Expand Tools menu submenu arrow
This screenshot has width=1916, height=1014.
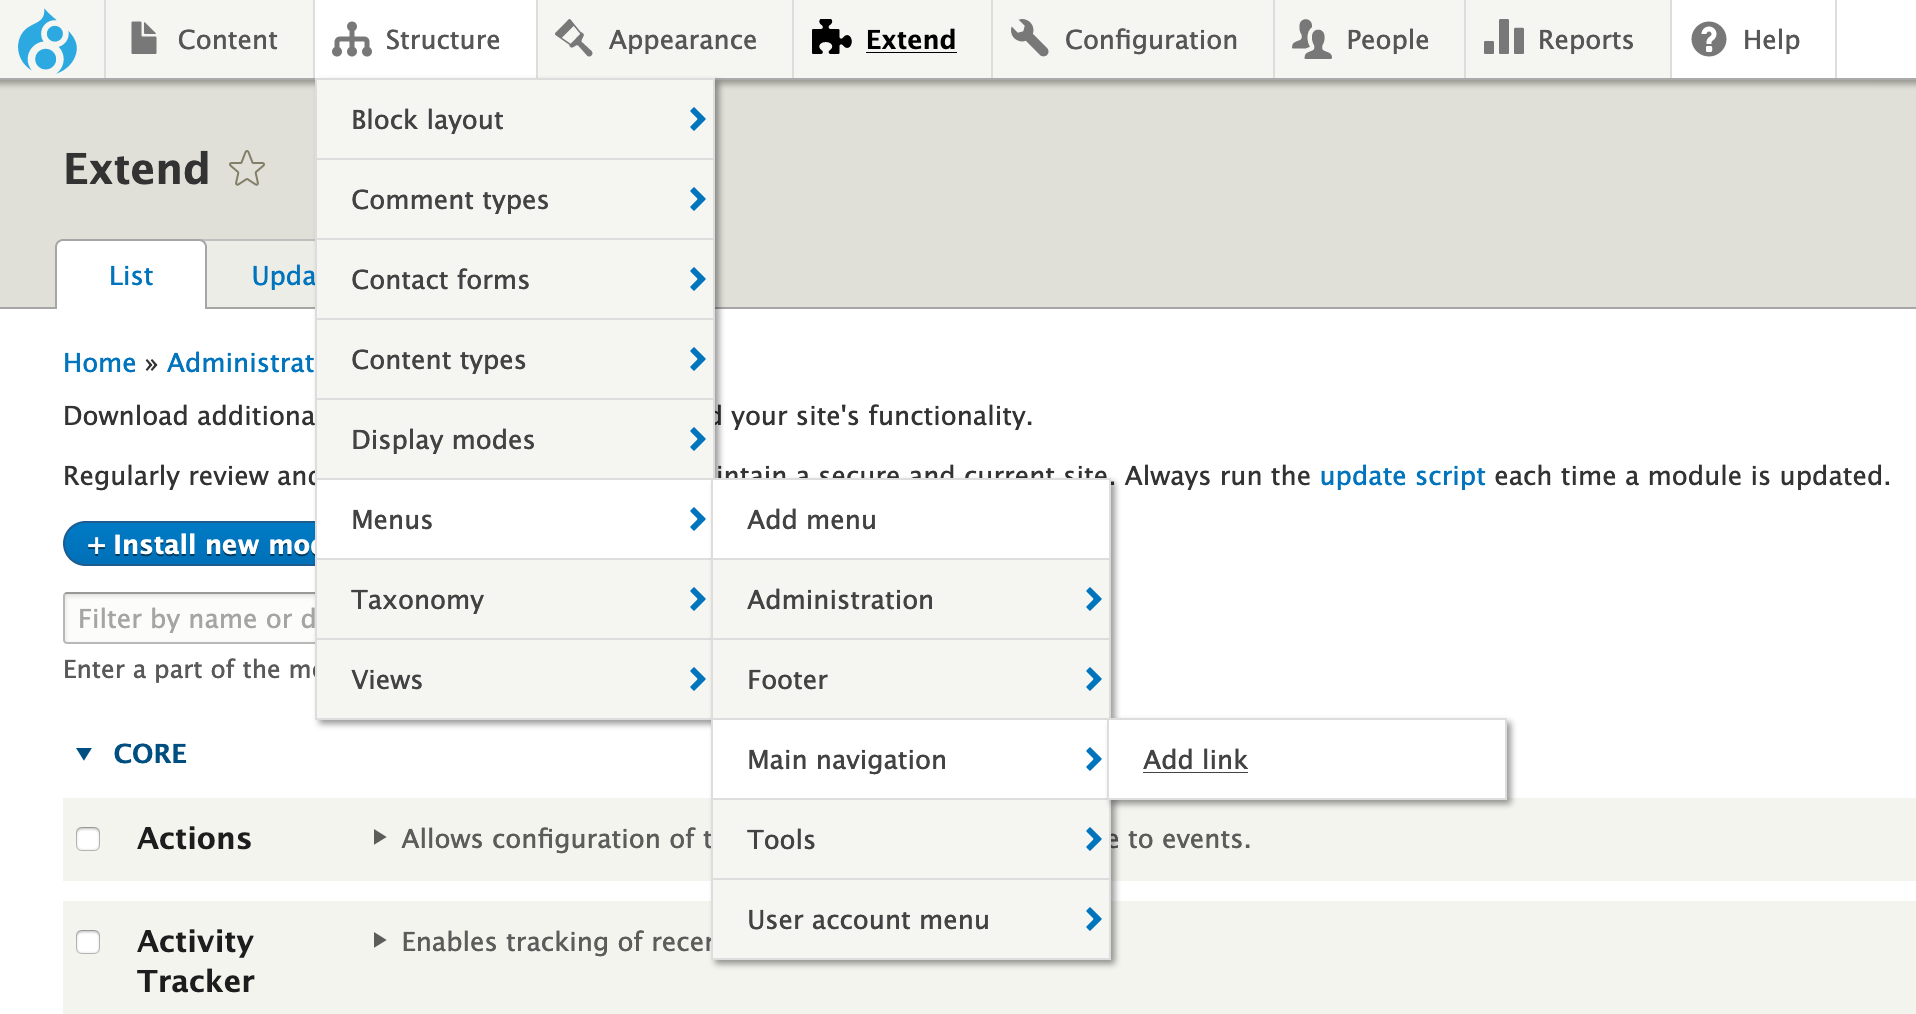pos(1094,839)
